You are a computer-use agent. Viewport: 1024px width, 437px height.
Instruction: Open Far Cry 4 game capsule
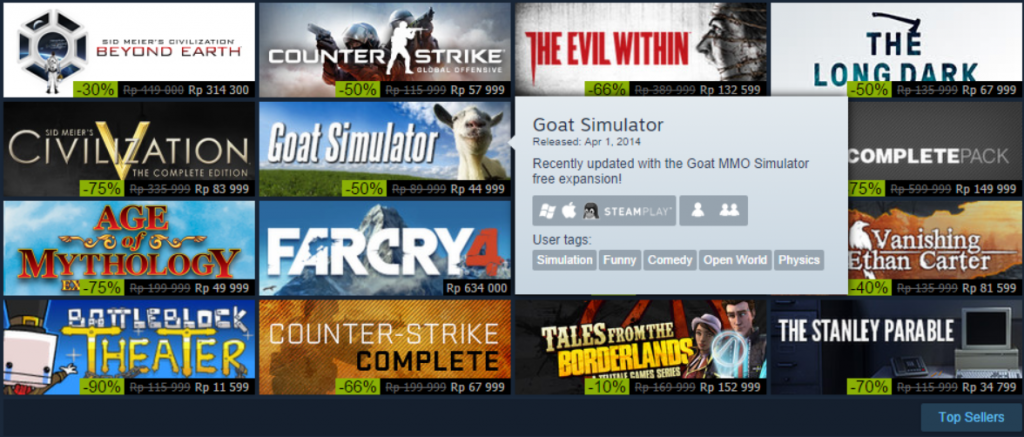(x=385, y=248)
